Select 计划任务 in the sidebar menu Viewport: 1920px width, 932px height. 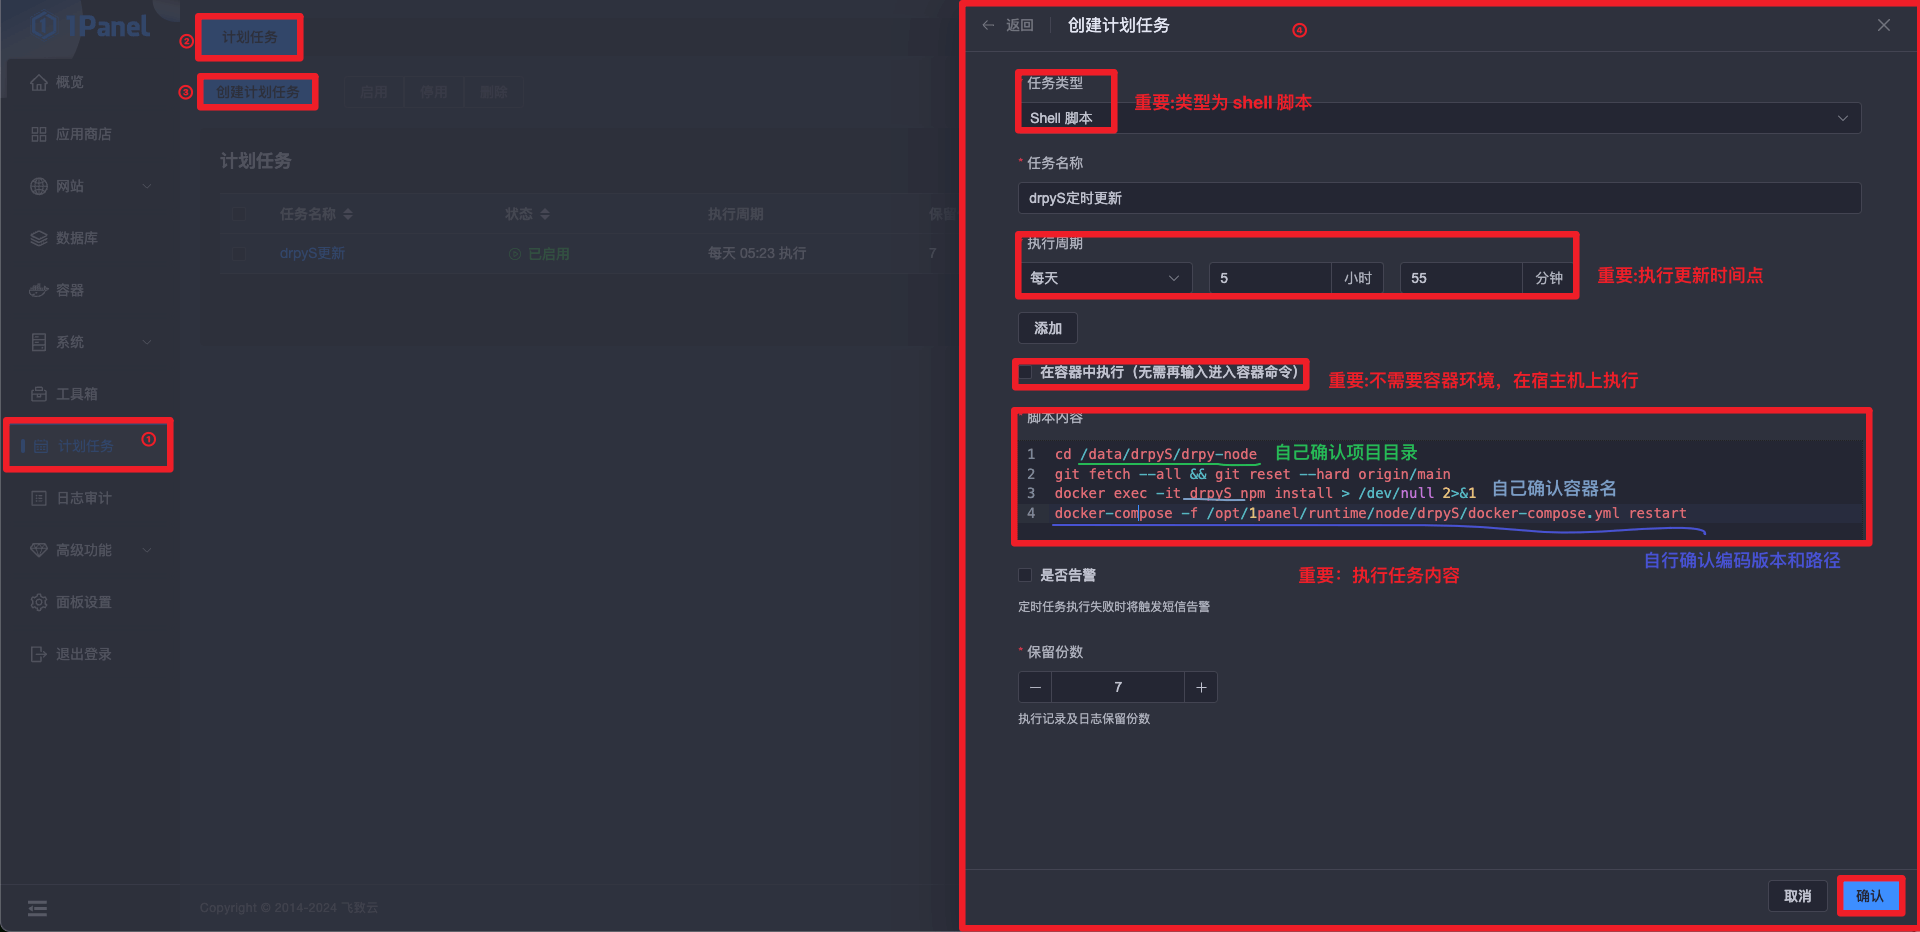[86, 446]
